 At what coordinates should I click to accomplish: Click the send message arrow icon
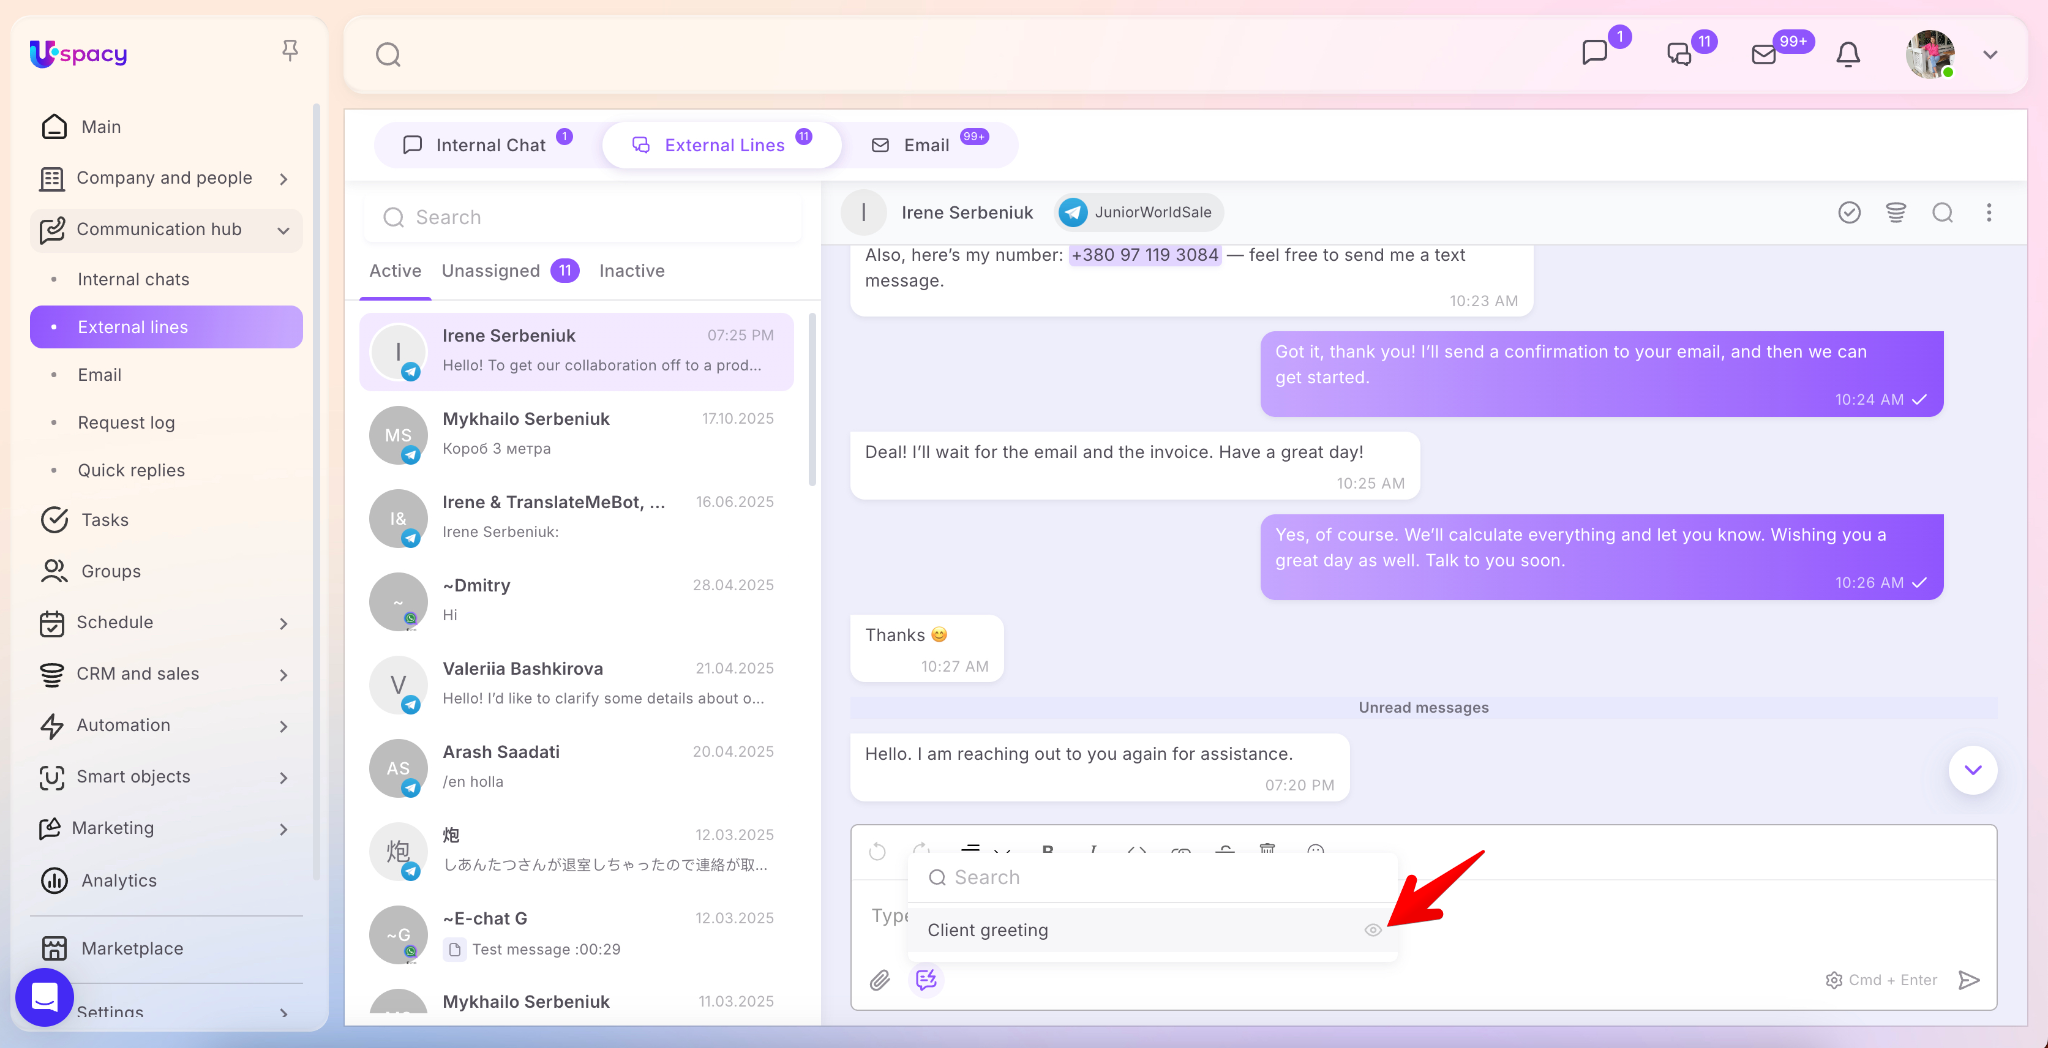pos(1969,980)
